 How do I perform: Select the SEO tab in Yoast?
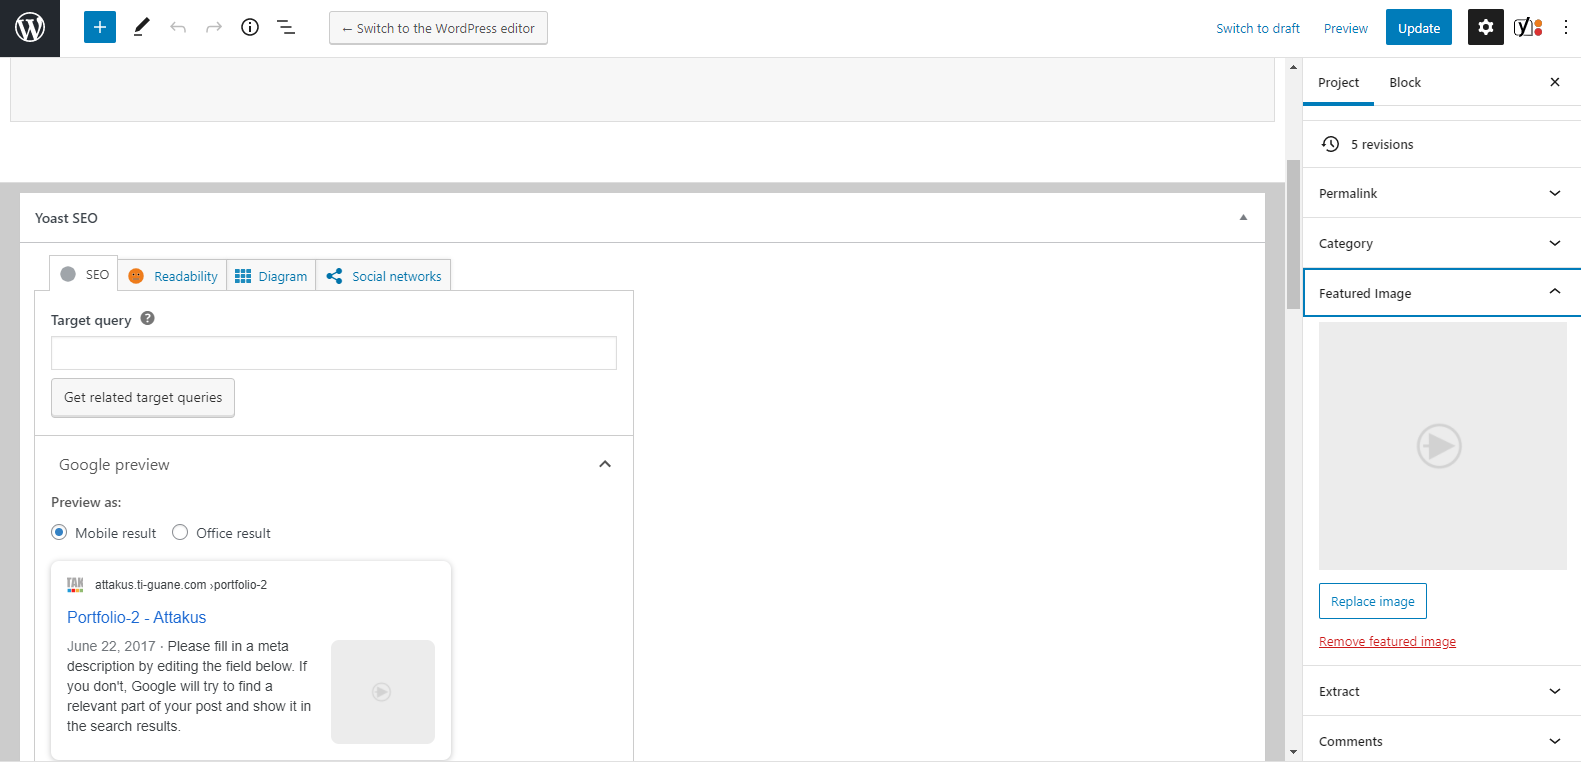pos(84,274)
